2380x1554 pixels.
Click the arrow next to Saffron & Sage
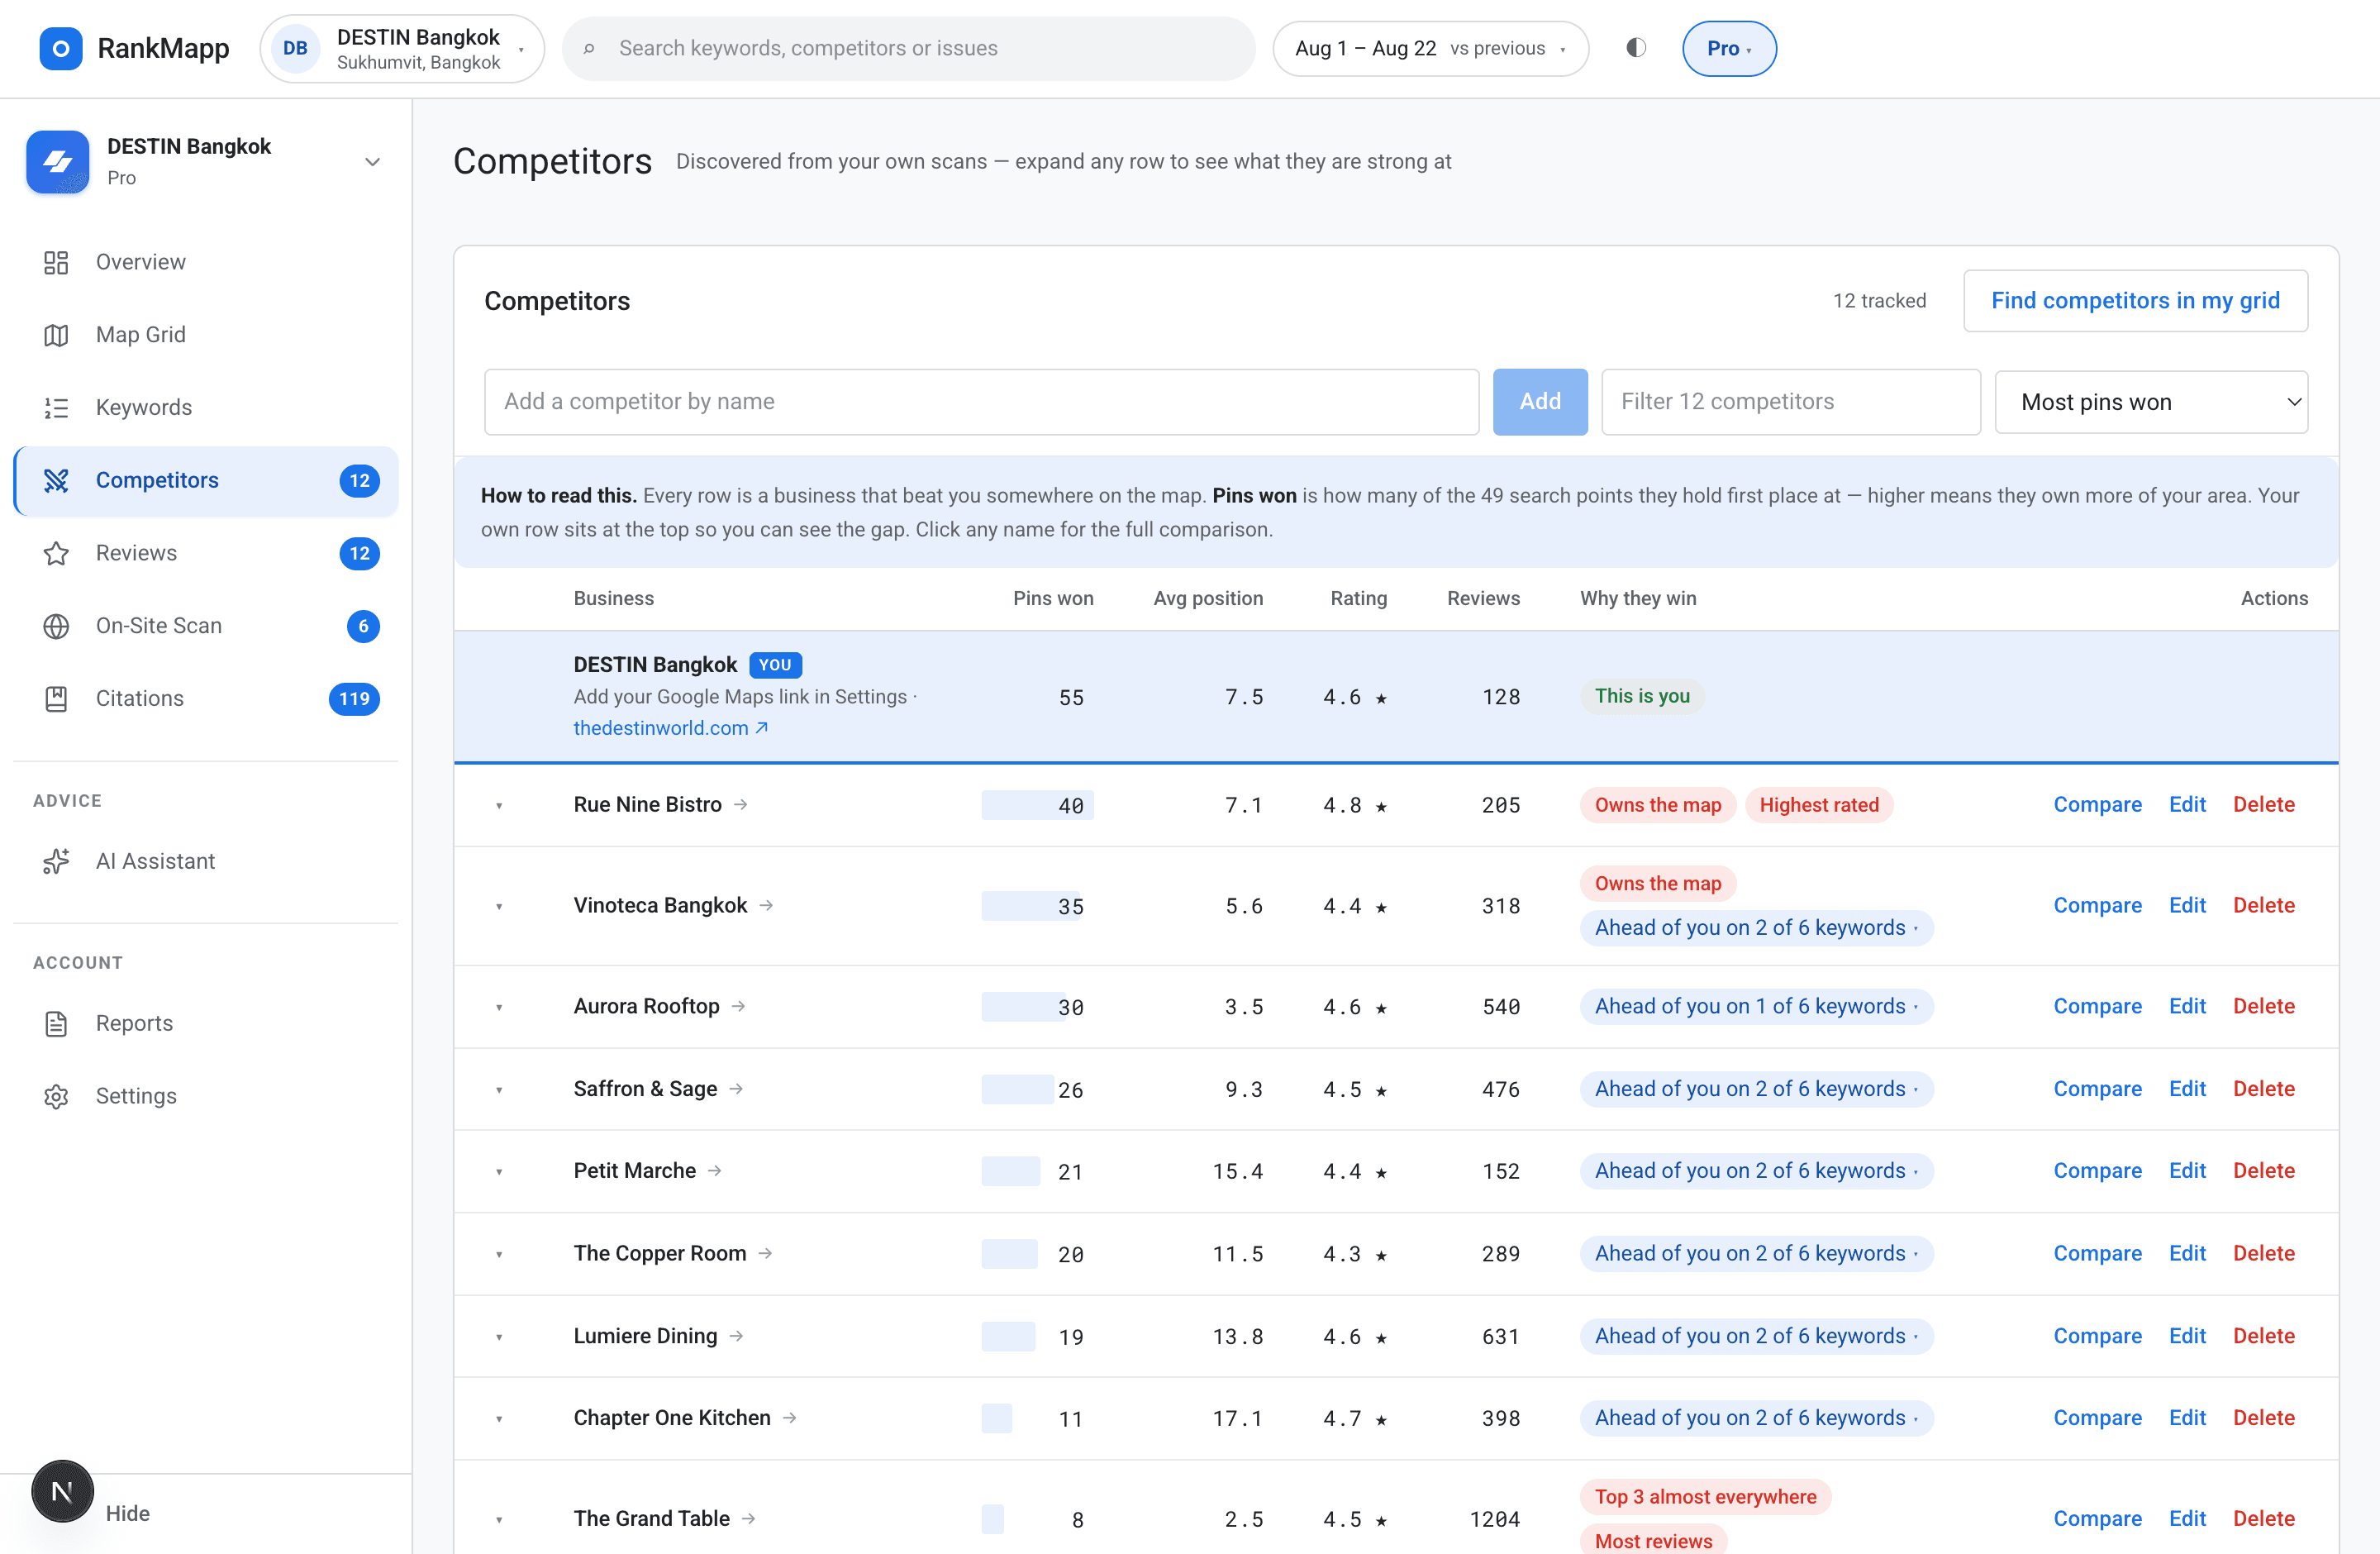(737, 1089)
